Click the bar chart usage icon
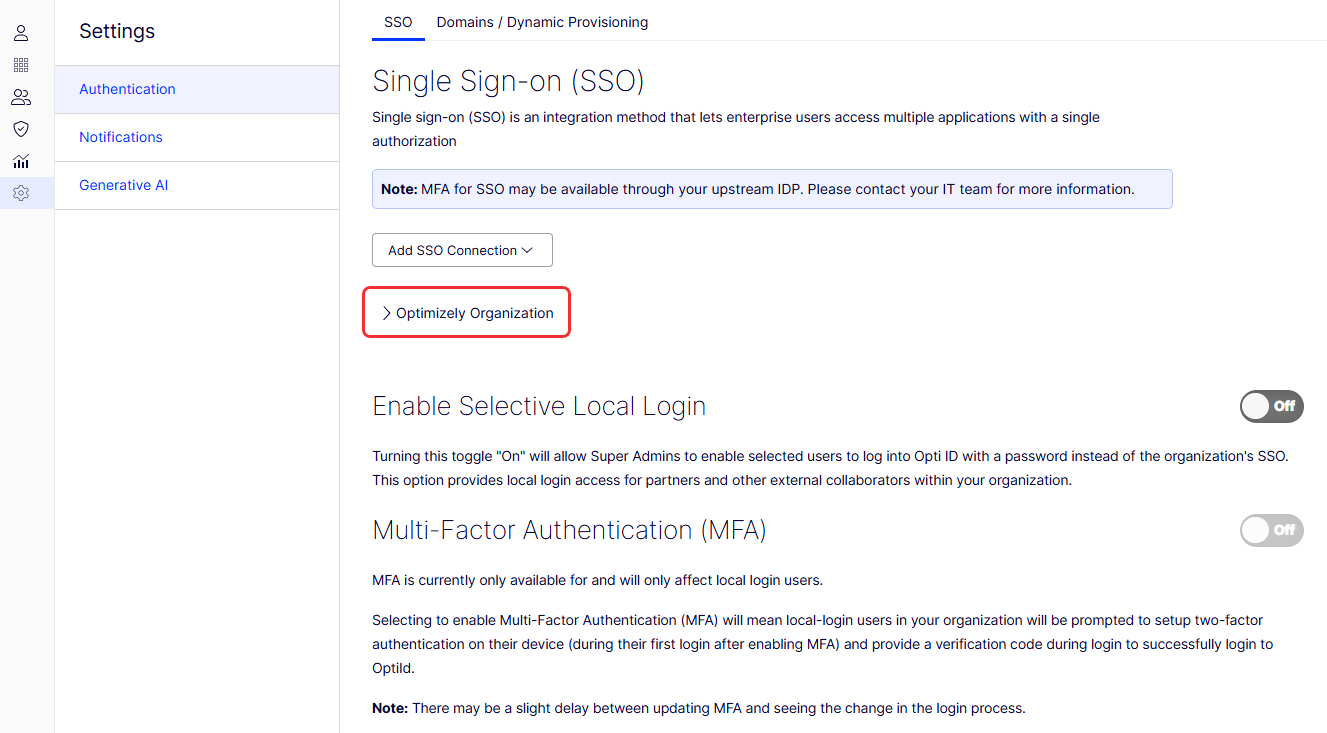The height and width of the screenshot is (733, 1327). pos(21,161)
